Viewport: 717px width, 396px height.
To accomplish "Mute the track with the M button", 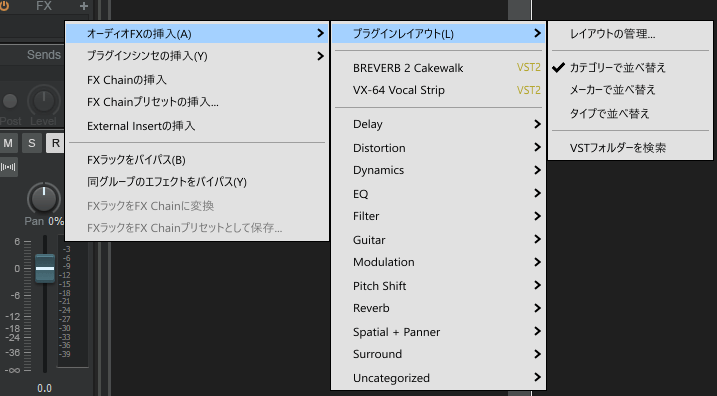I will (x=8, y=143).
